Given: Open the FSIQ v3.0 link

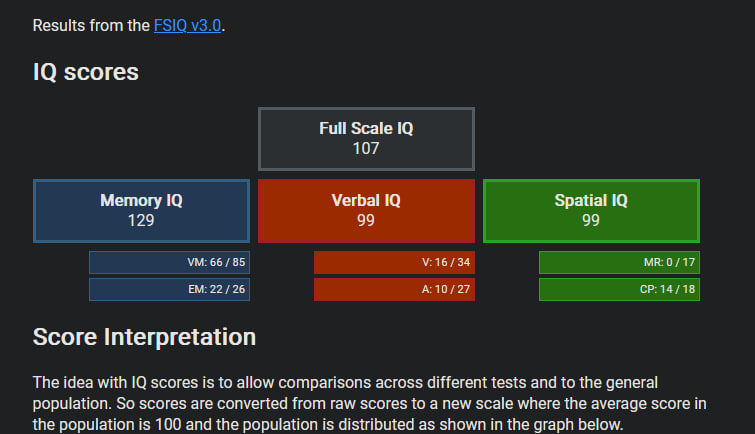Looking at the screenshot, I should (187, 25).
